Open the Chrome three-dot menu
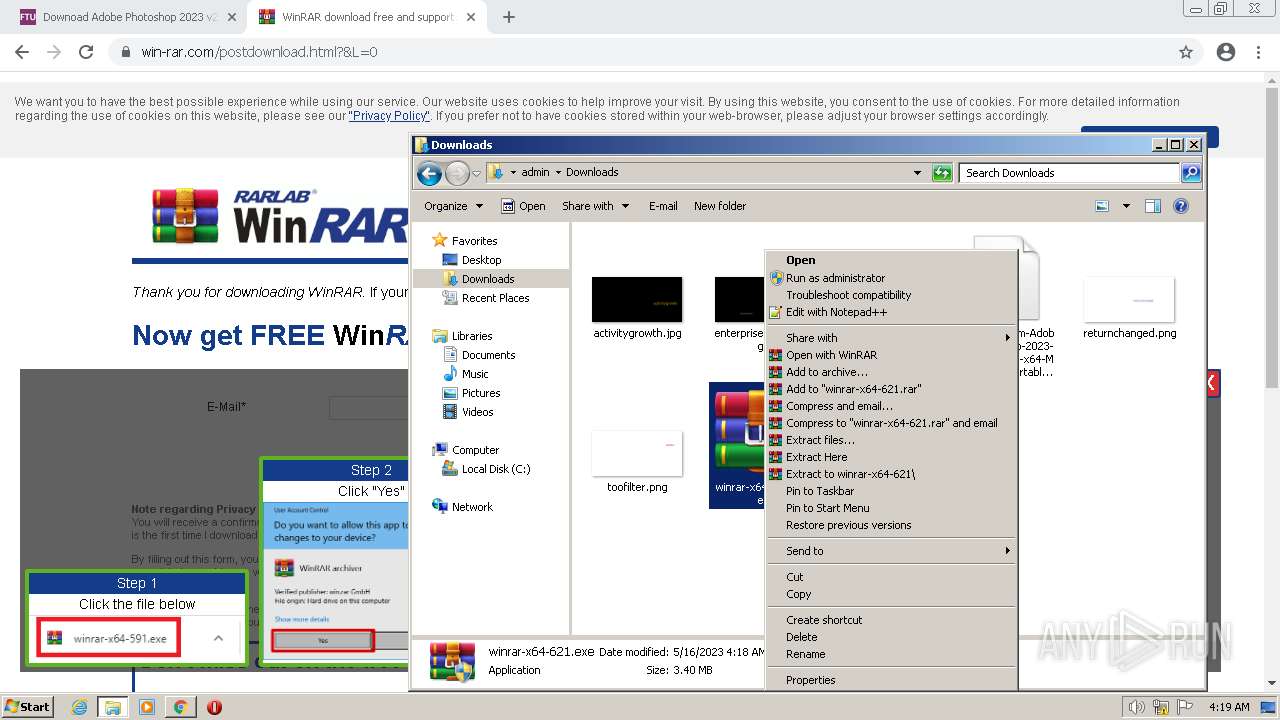Screen dimensions: 1280x720 [1258, 52]
